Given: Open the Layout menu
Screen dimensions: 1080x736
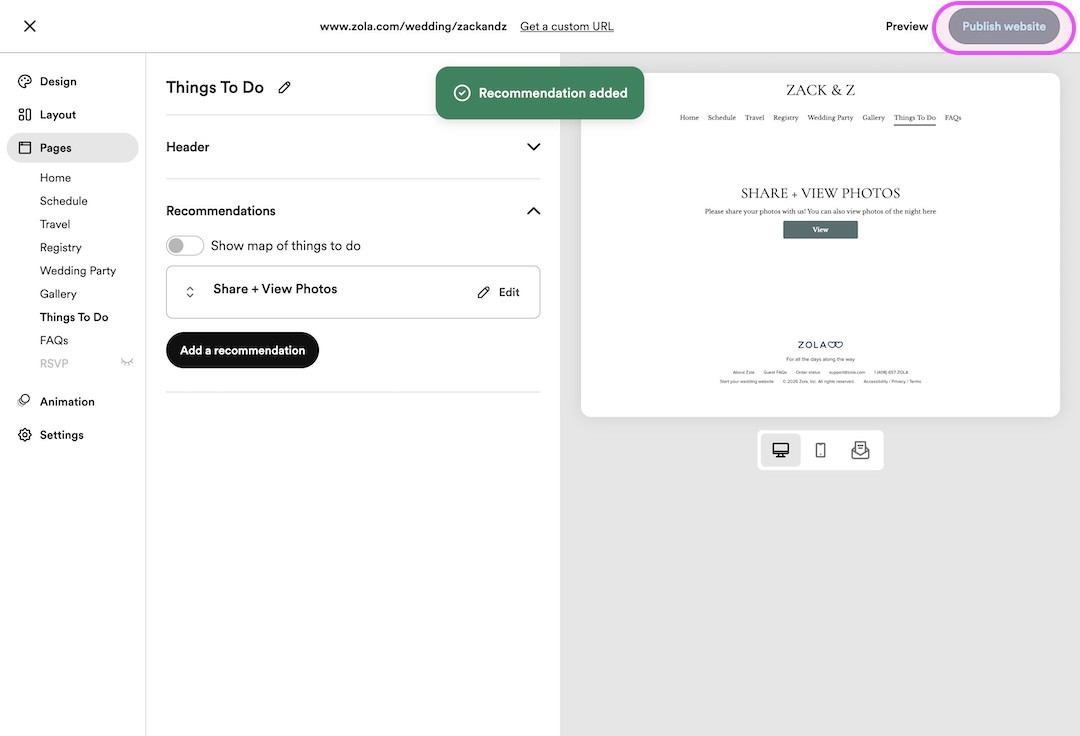Looking at the screenshot, I should (58, 114).
